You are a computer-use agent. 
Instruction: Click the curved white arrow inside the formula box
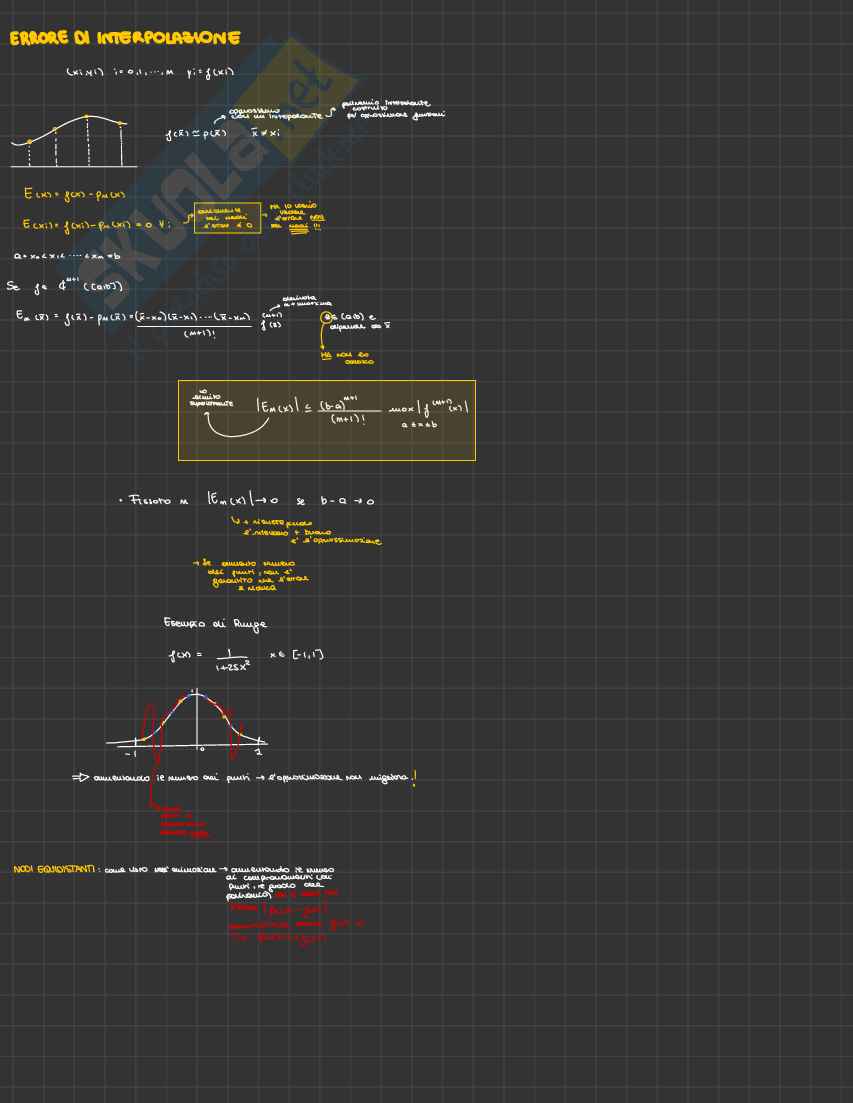(237, 427)
